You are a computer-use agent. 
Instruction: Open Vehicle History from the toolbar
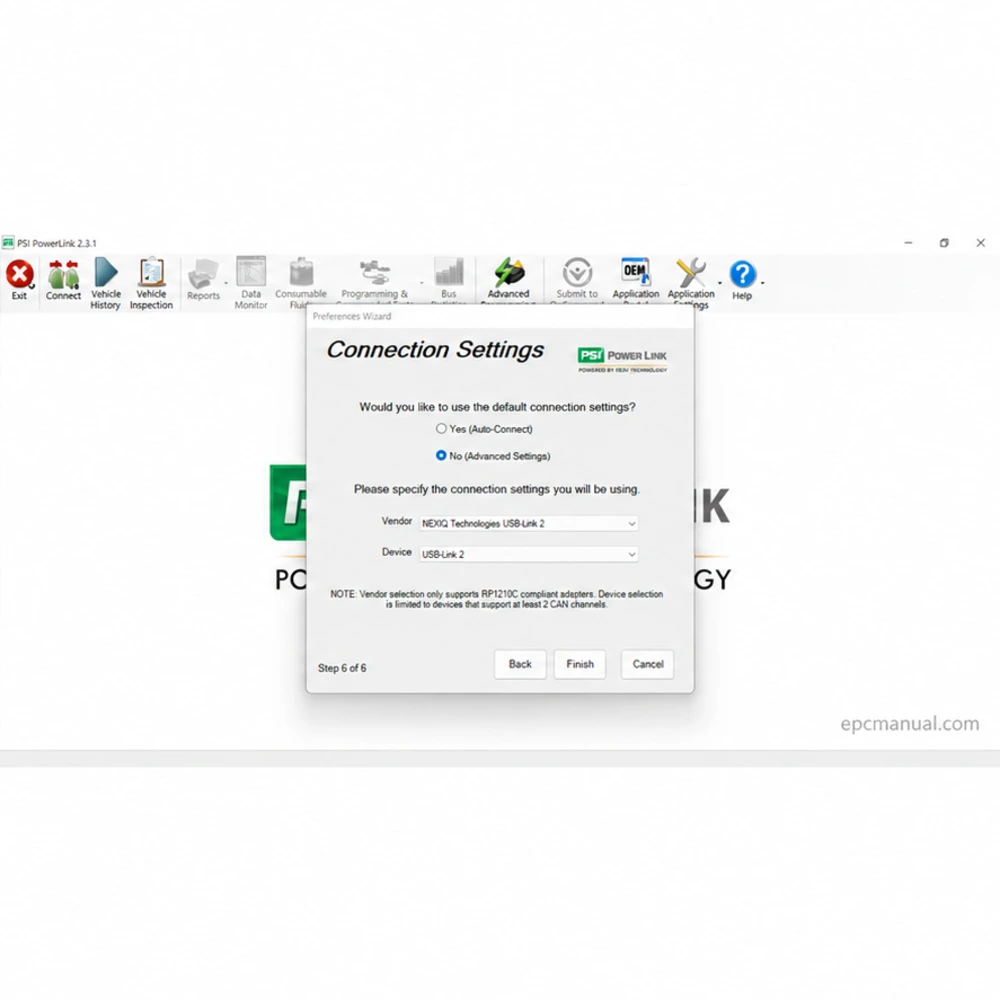tap(106, 273)
